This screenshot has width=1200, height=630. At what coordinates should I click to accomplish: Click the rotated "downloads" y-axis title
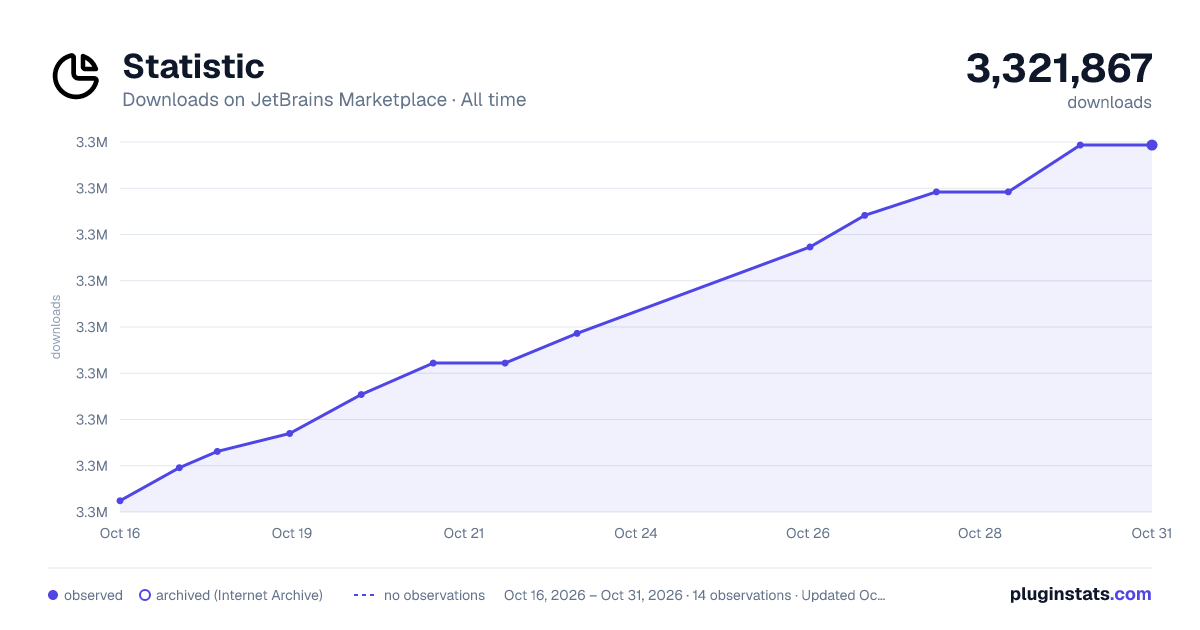pos(56,327)
